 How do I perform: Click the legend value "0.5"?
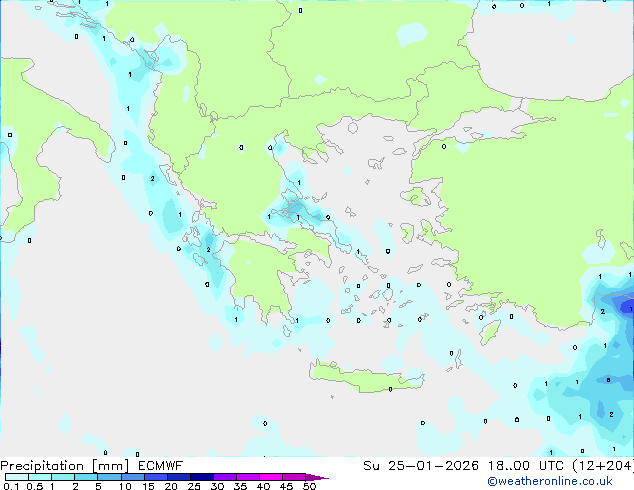[x=35, y=486]
